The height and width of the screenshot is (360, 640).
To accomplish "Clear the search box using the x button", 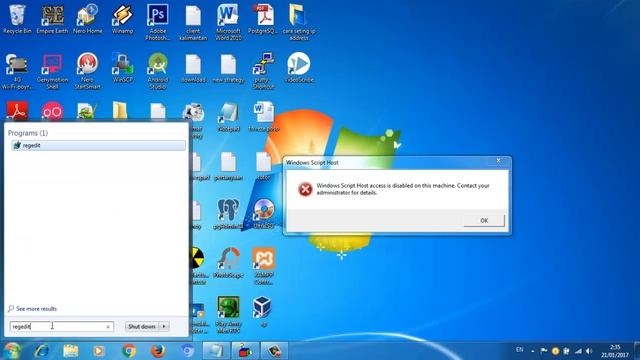I will tap(108, 327).
